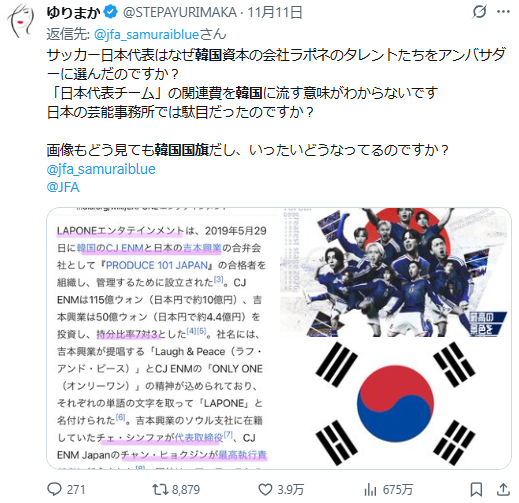Open the South Korean flag image
519x503 pixels.
tap(395, 404)
